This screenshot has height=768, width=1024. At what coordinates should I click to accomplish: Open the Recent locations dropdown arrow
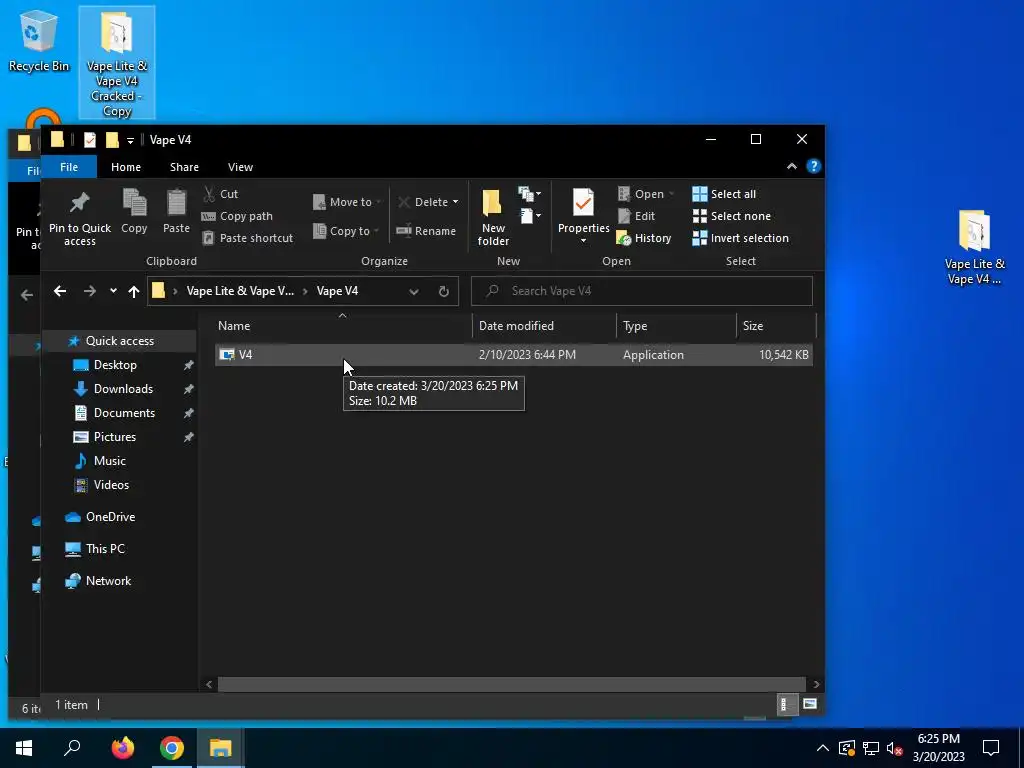coord(113,291)
